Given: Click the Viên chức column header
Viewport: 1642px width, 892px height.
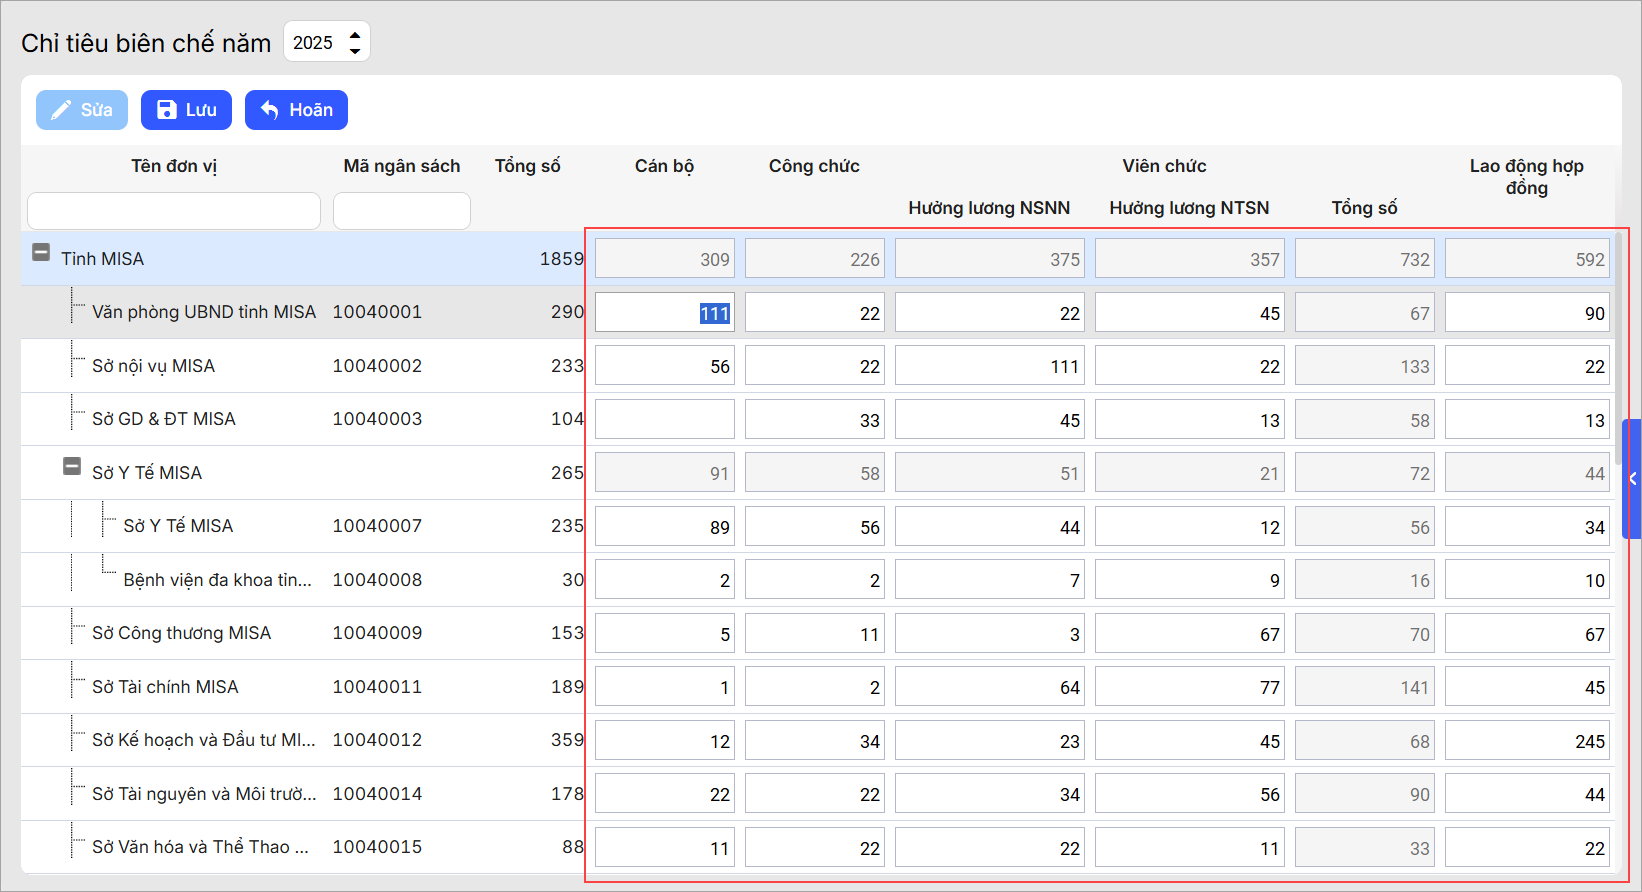Looking at the screenshot, I should [x=1164, y=166].
